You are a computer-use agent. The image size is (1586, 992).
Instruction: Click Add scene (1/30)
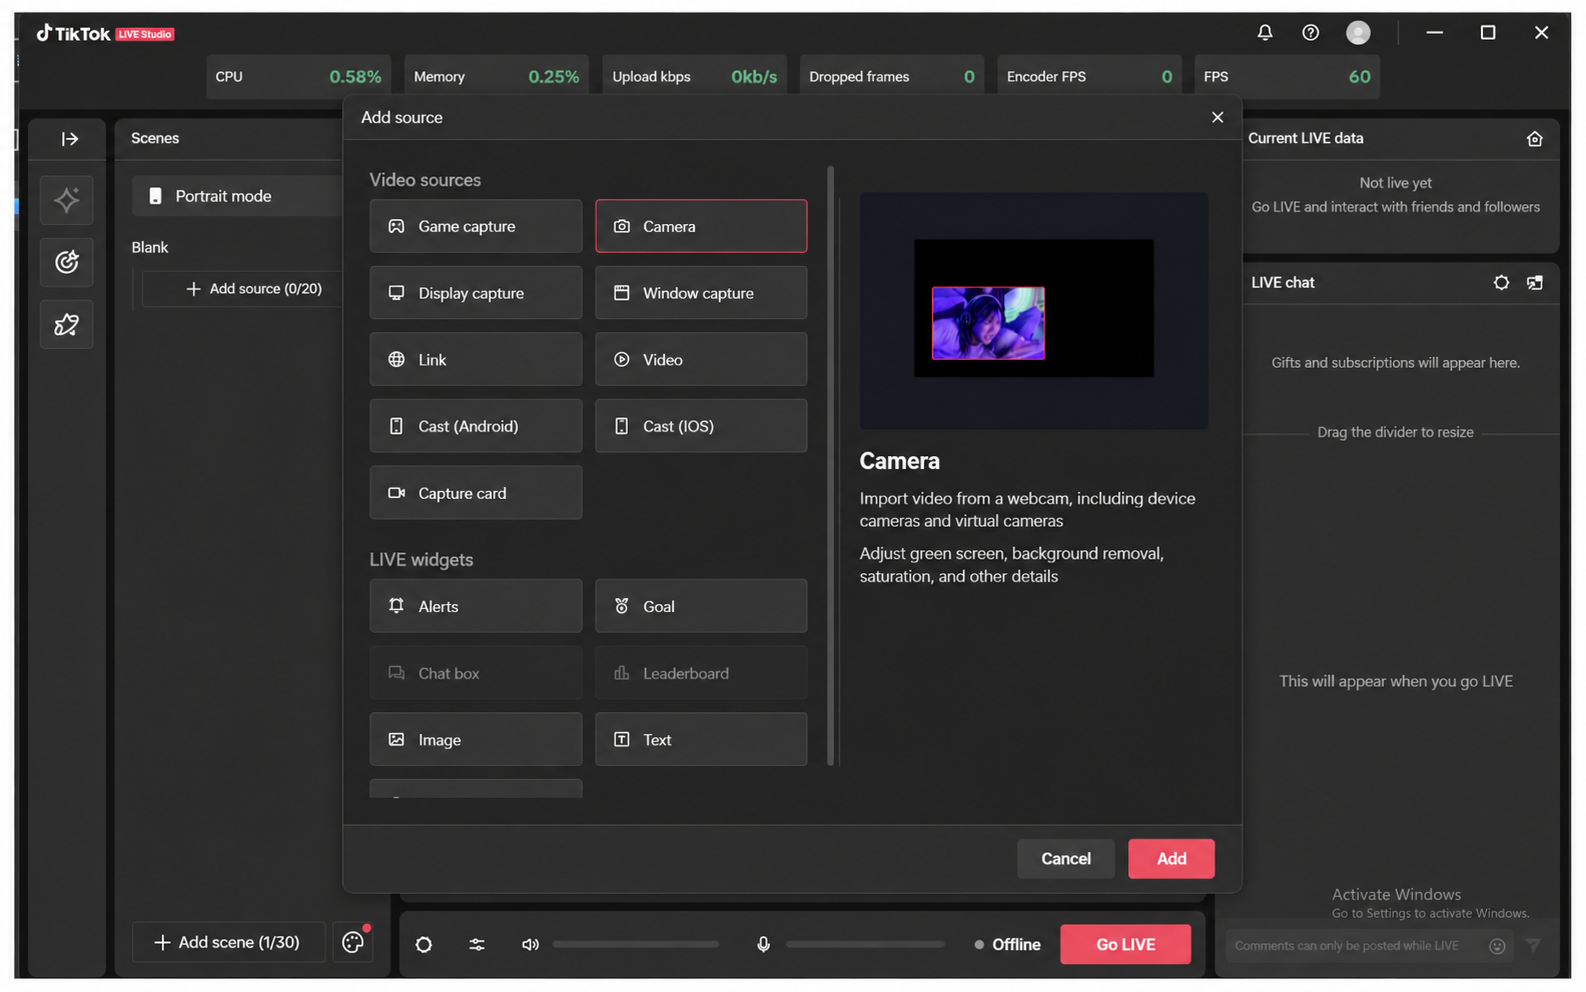(228, 942)
